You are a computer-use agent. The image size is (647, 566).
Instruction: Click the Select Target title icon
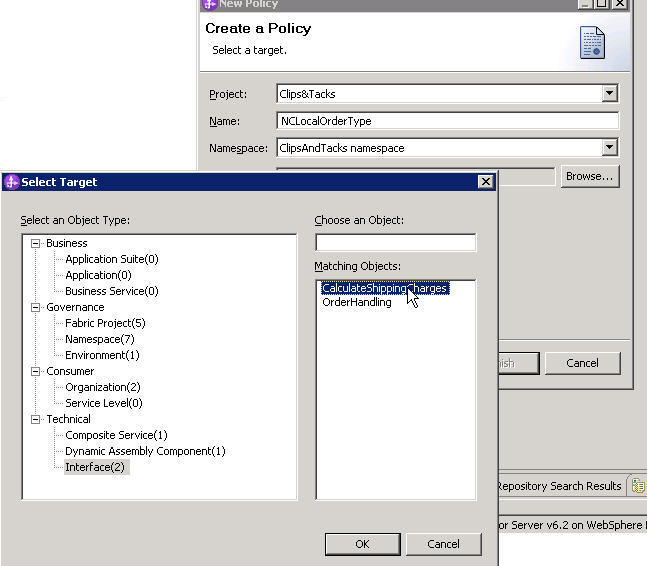pos(12,182)
